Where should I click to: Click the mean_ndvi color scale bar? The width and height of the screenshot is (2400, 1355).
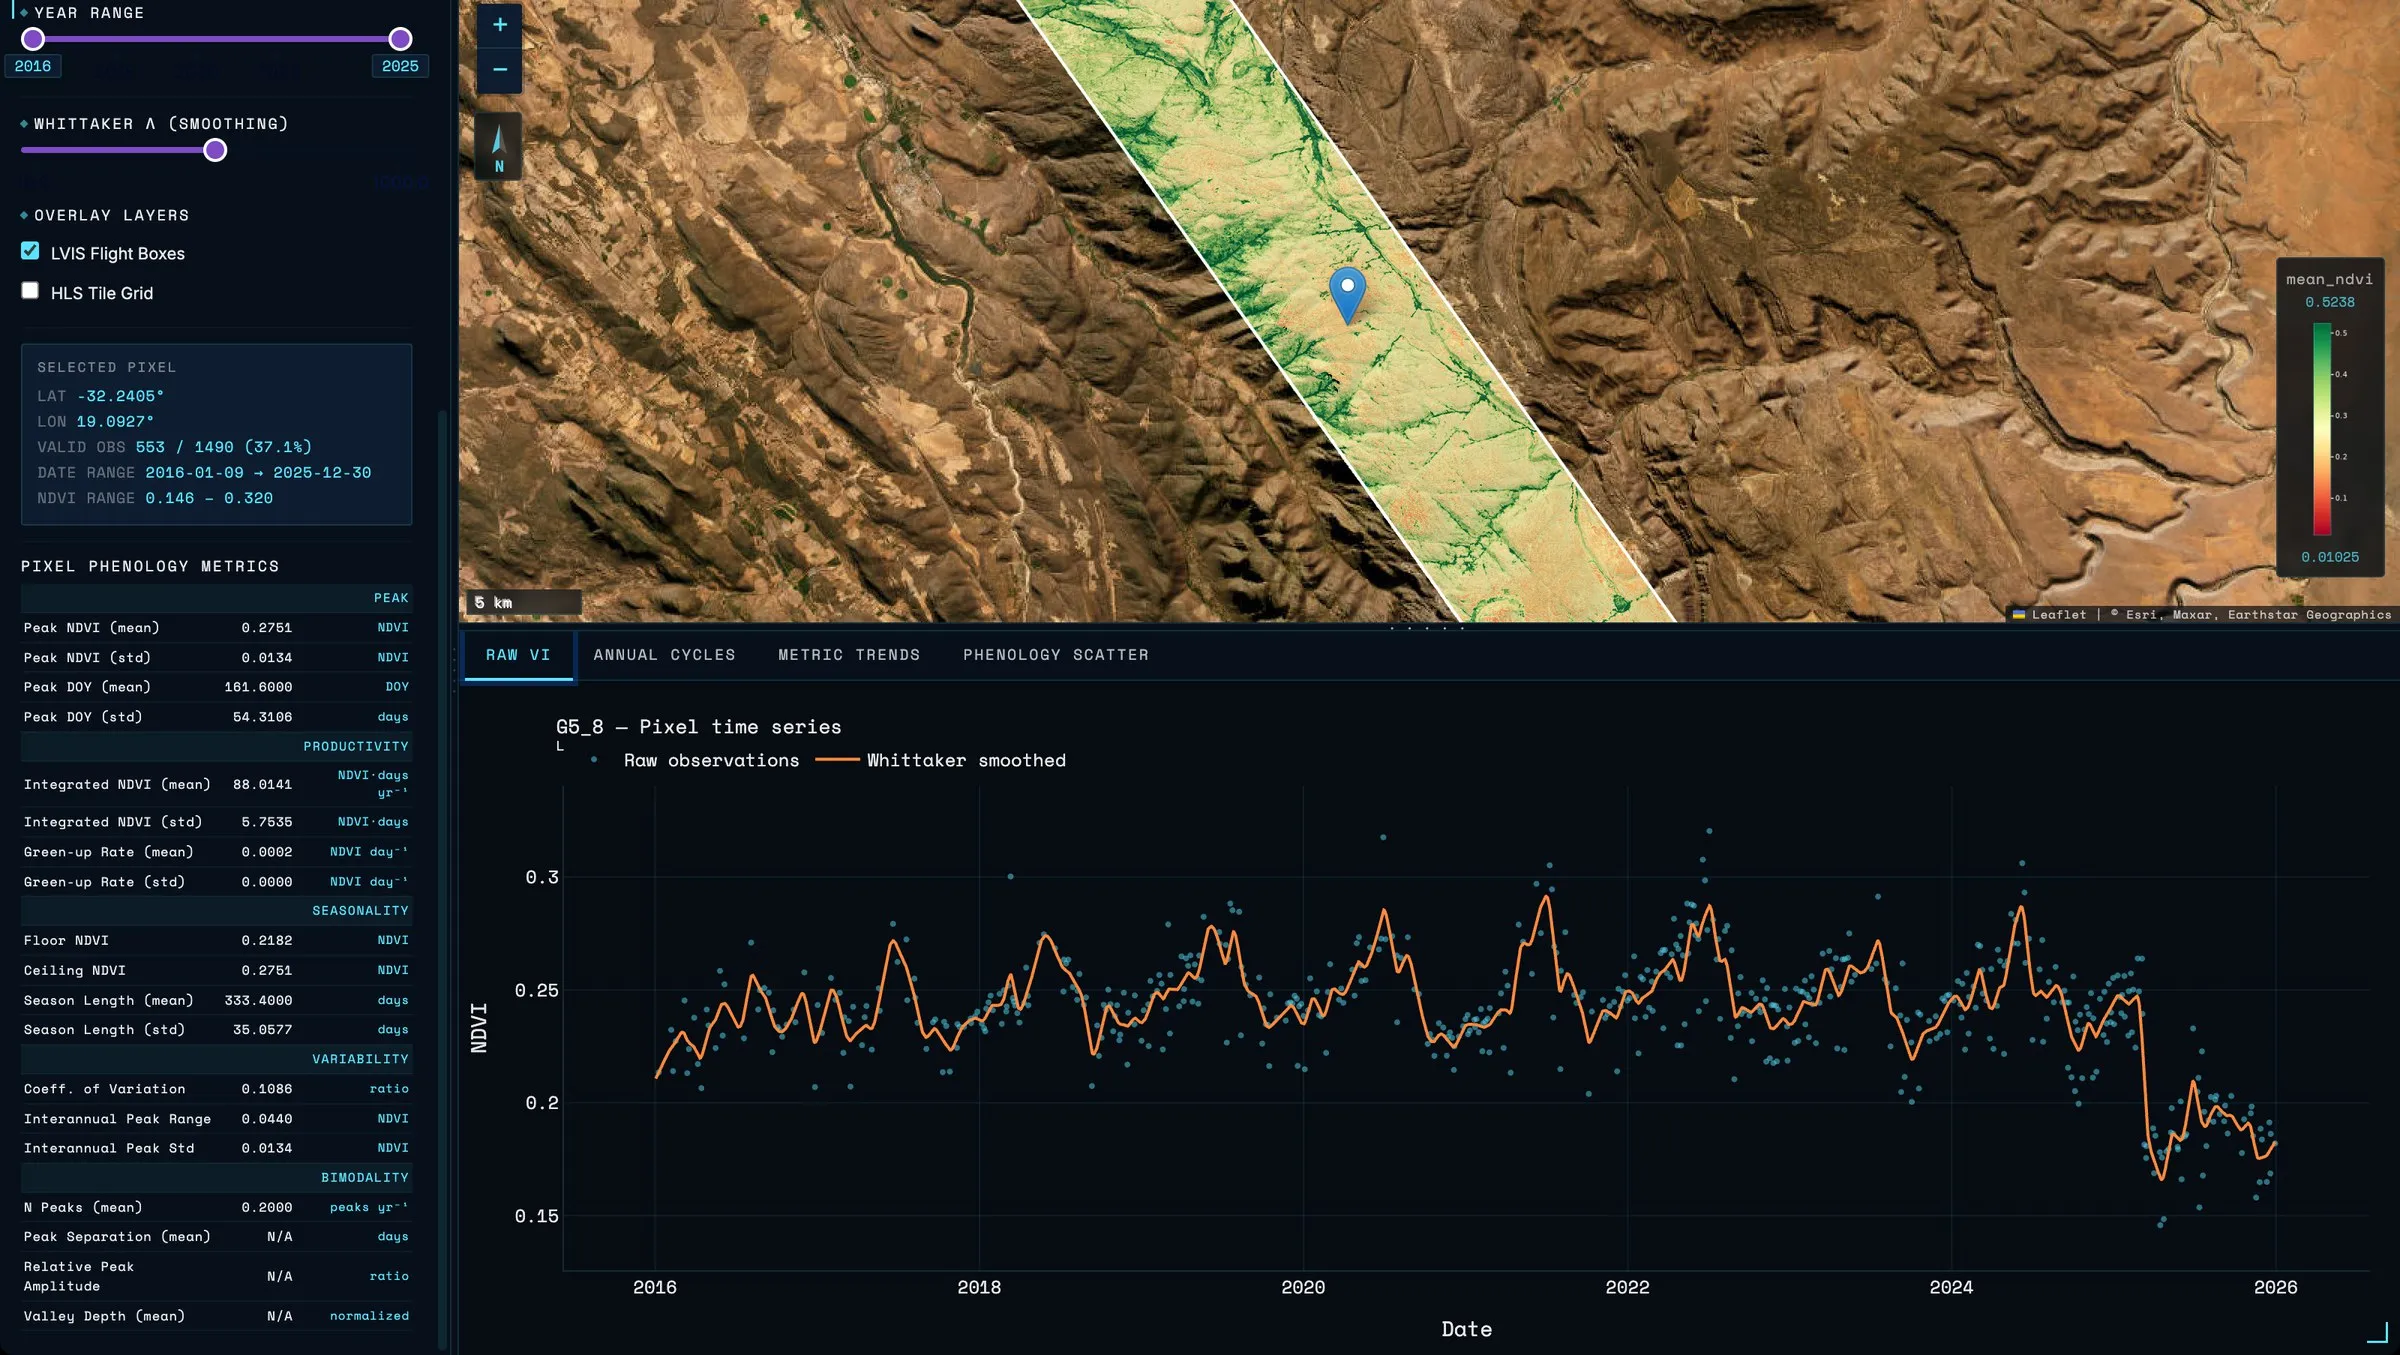2321,430
